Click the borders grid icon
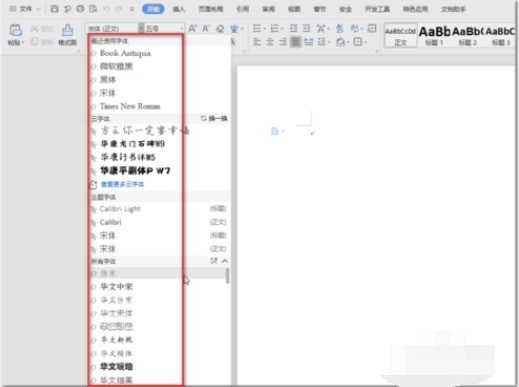Screen dimensions: 519x387 point(358,42)
